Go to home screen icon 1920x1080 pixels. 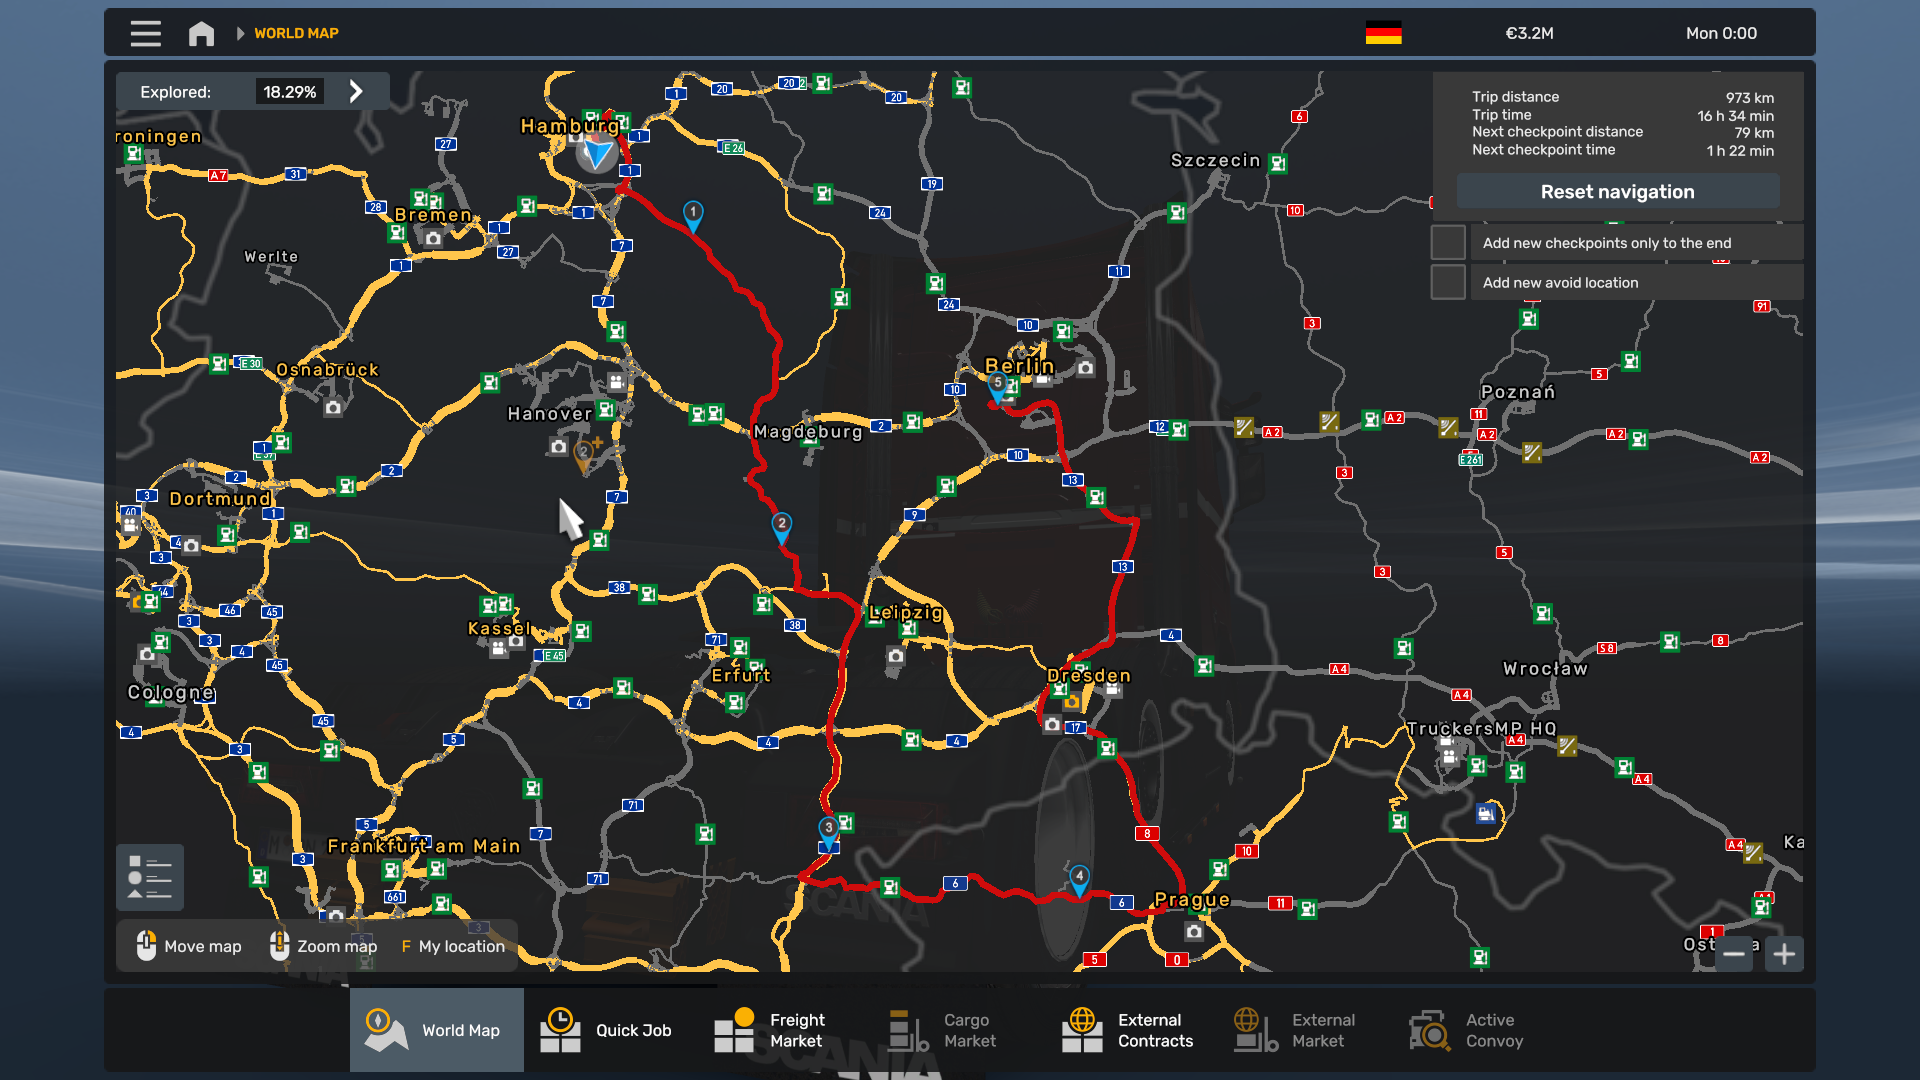201,33
